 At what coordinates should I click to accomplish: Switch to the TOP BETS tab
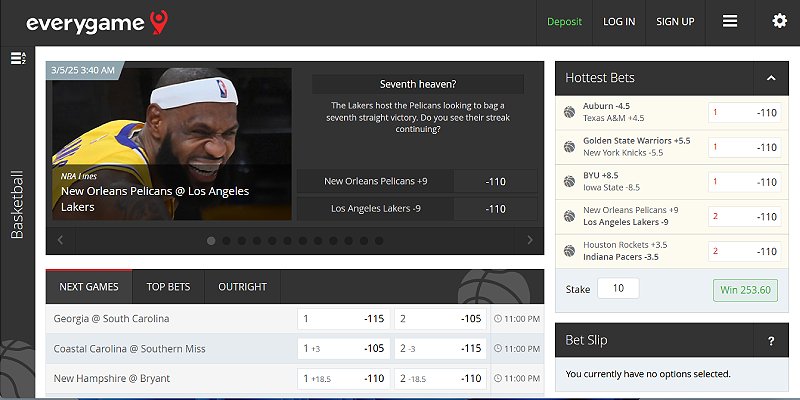pos(168,287)
